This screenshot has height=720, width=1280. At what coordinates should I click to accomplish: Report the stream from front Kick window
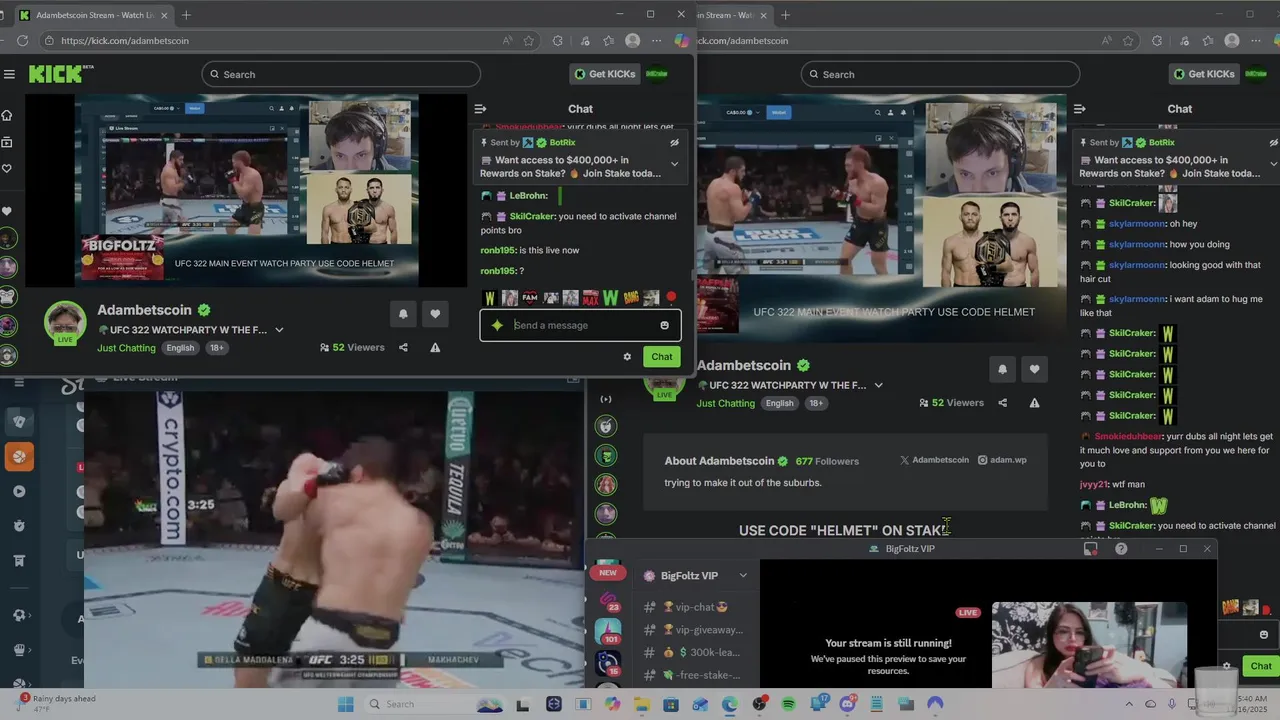(x=435, y=348)
